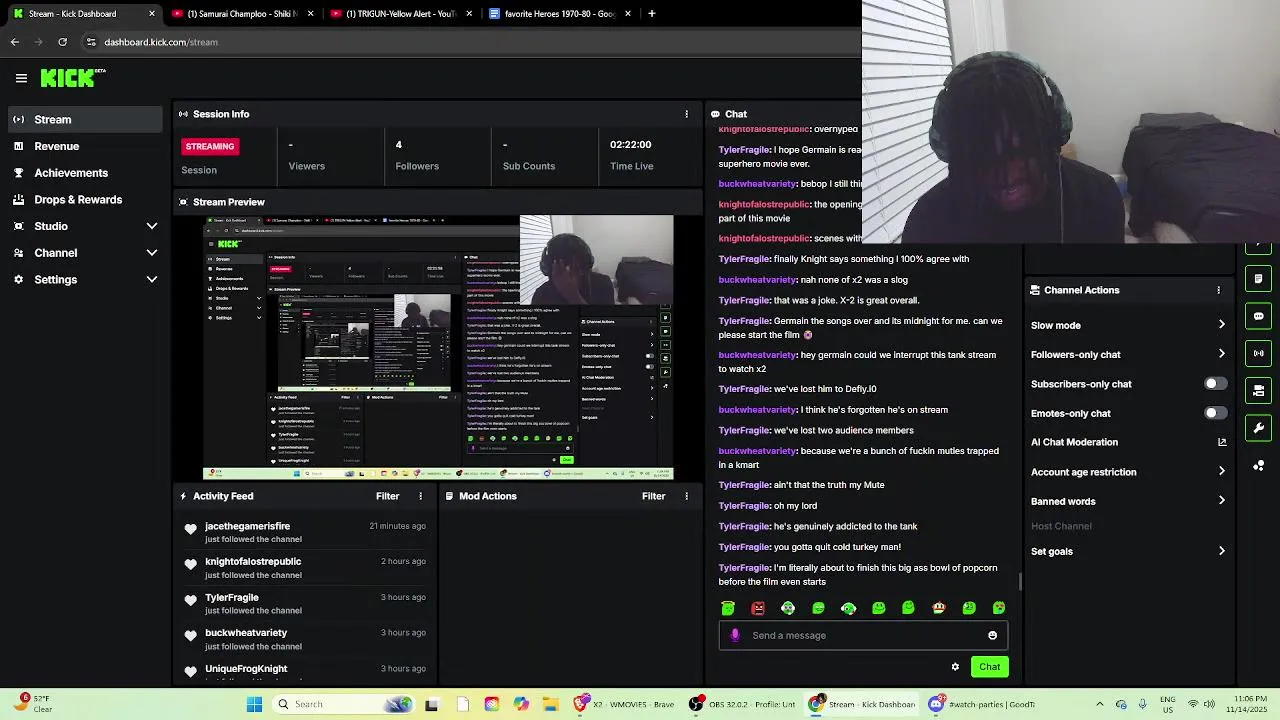
Task: Click the wrench icon in right rail
Action: [x=1259, y=428]
